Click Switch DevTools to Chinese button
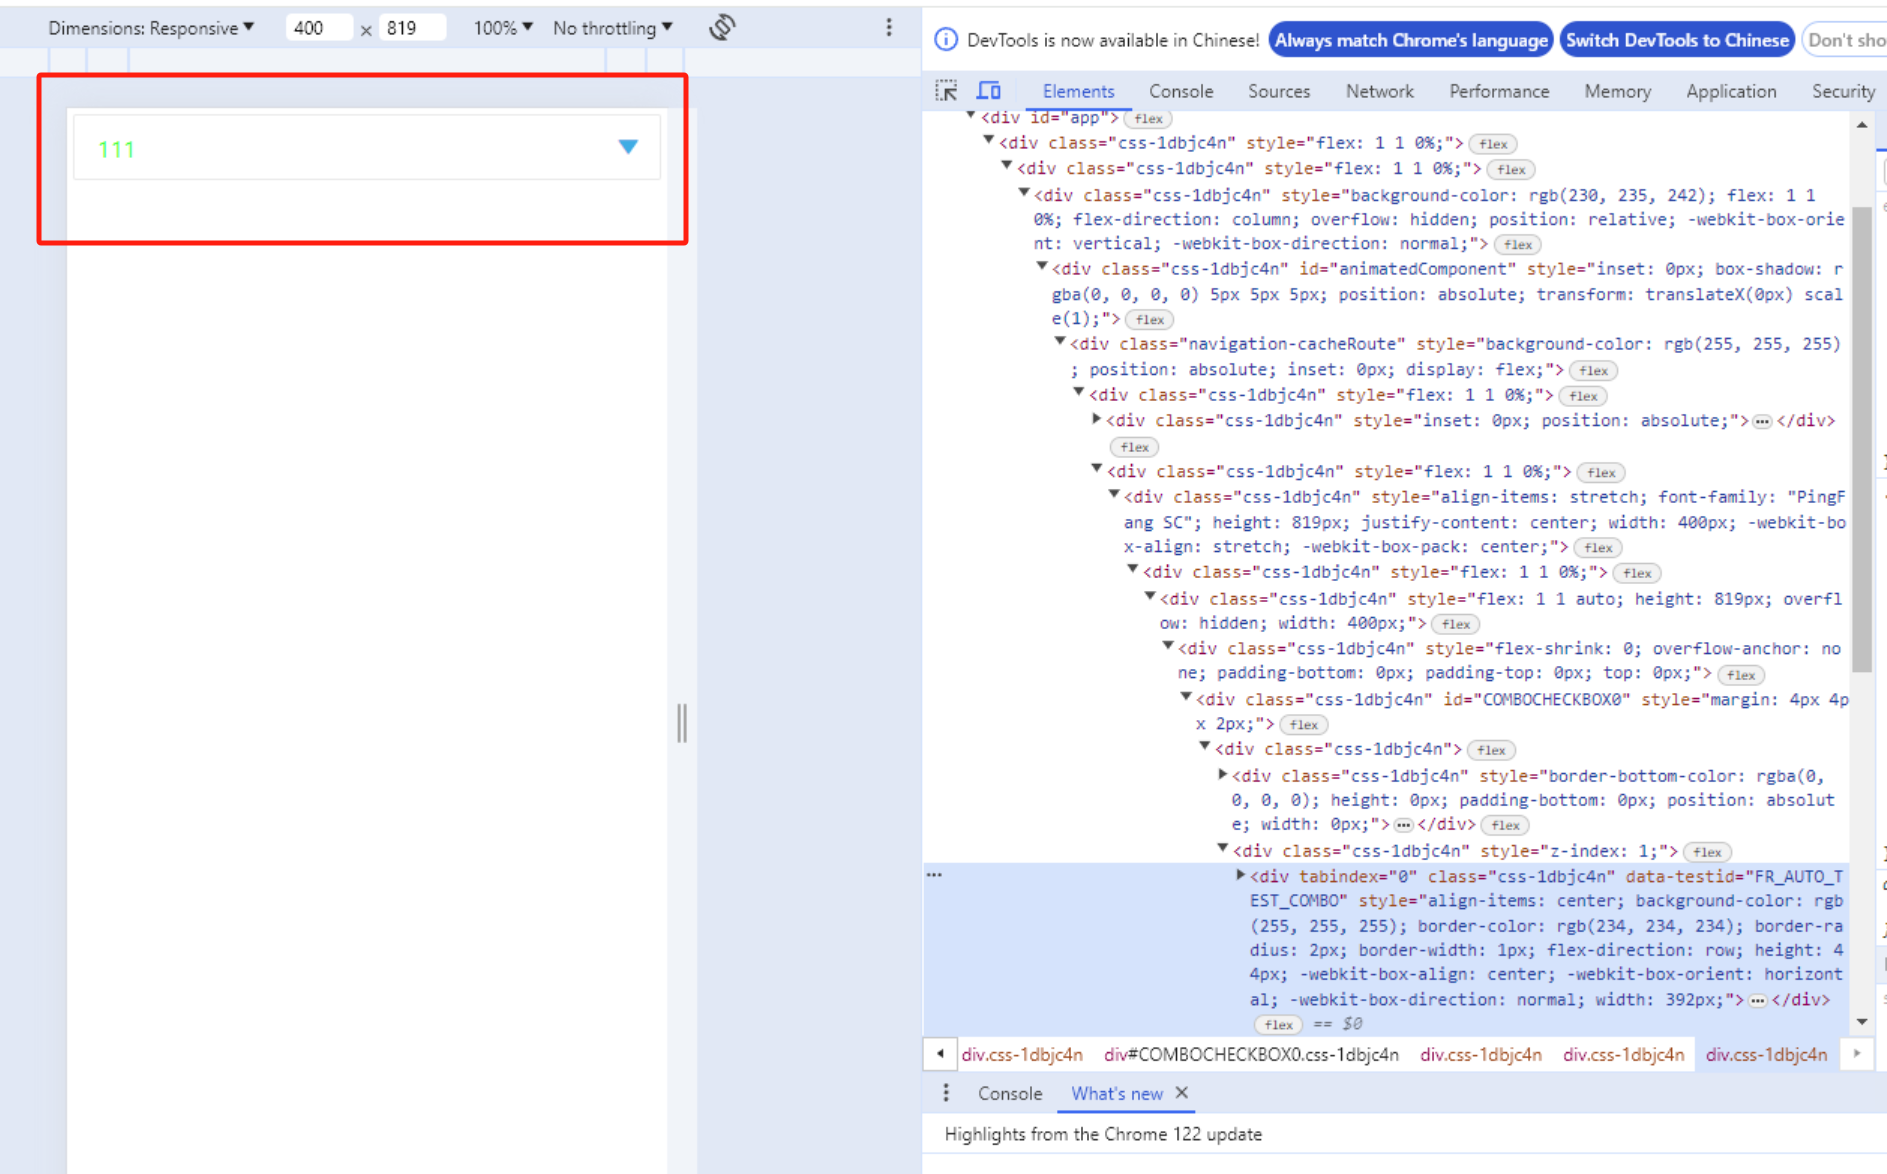The width and height of the screenshot is (1887, 1174). pos(1677,40)
